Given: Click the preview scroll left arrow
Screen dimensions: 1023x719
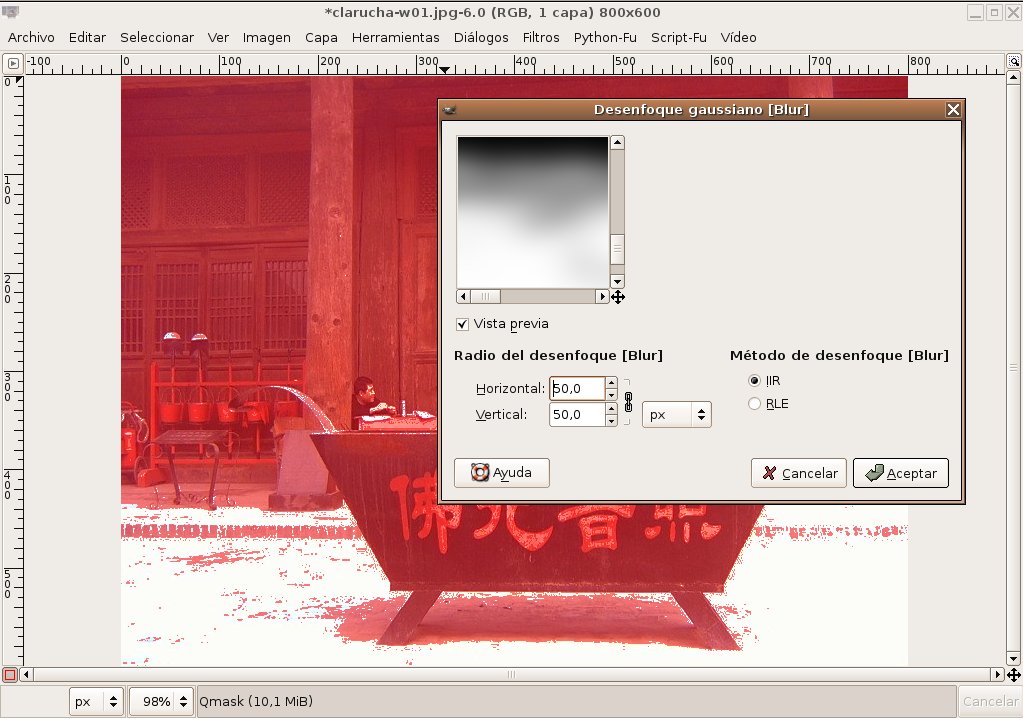Looking at the screenshot, I should 463,296.
